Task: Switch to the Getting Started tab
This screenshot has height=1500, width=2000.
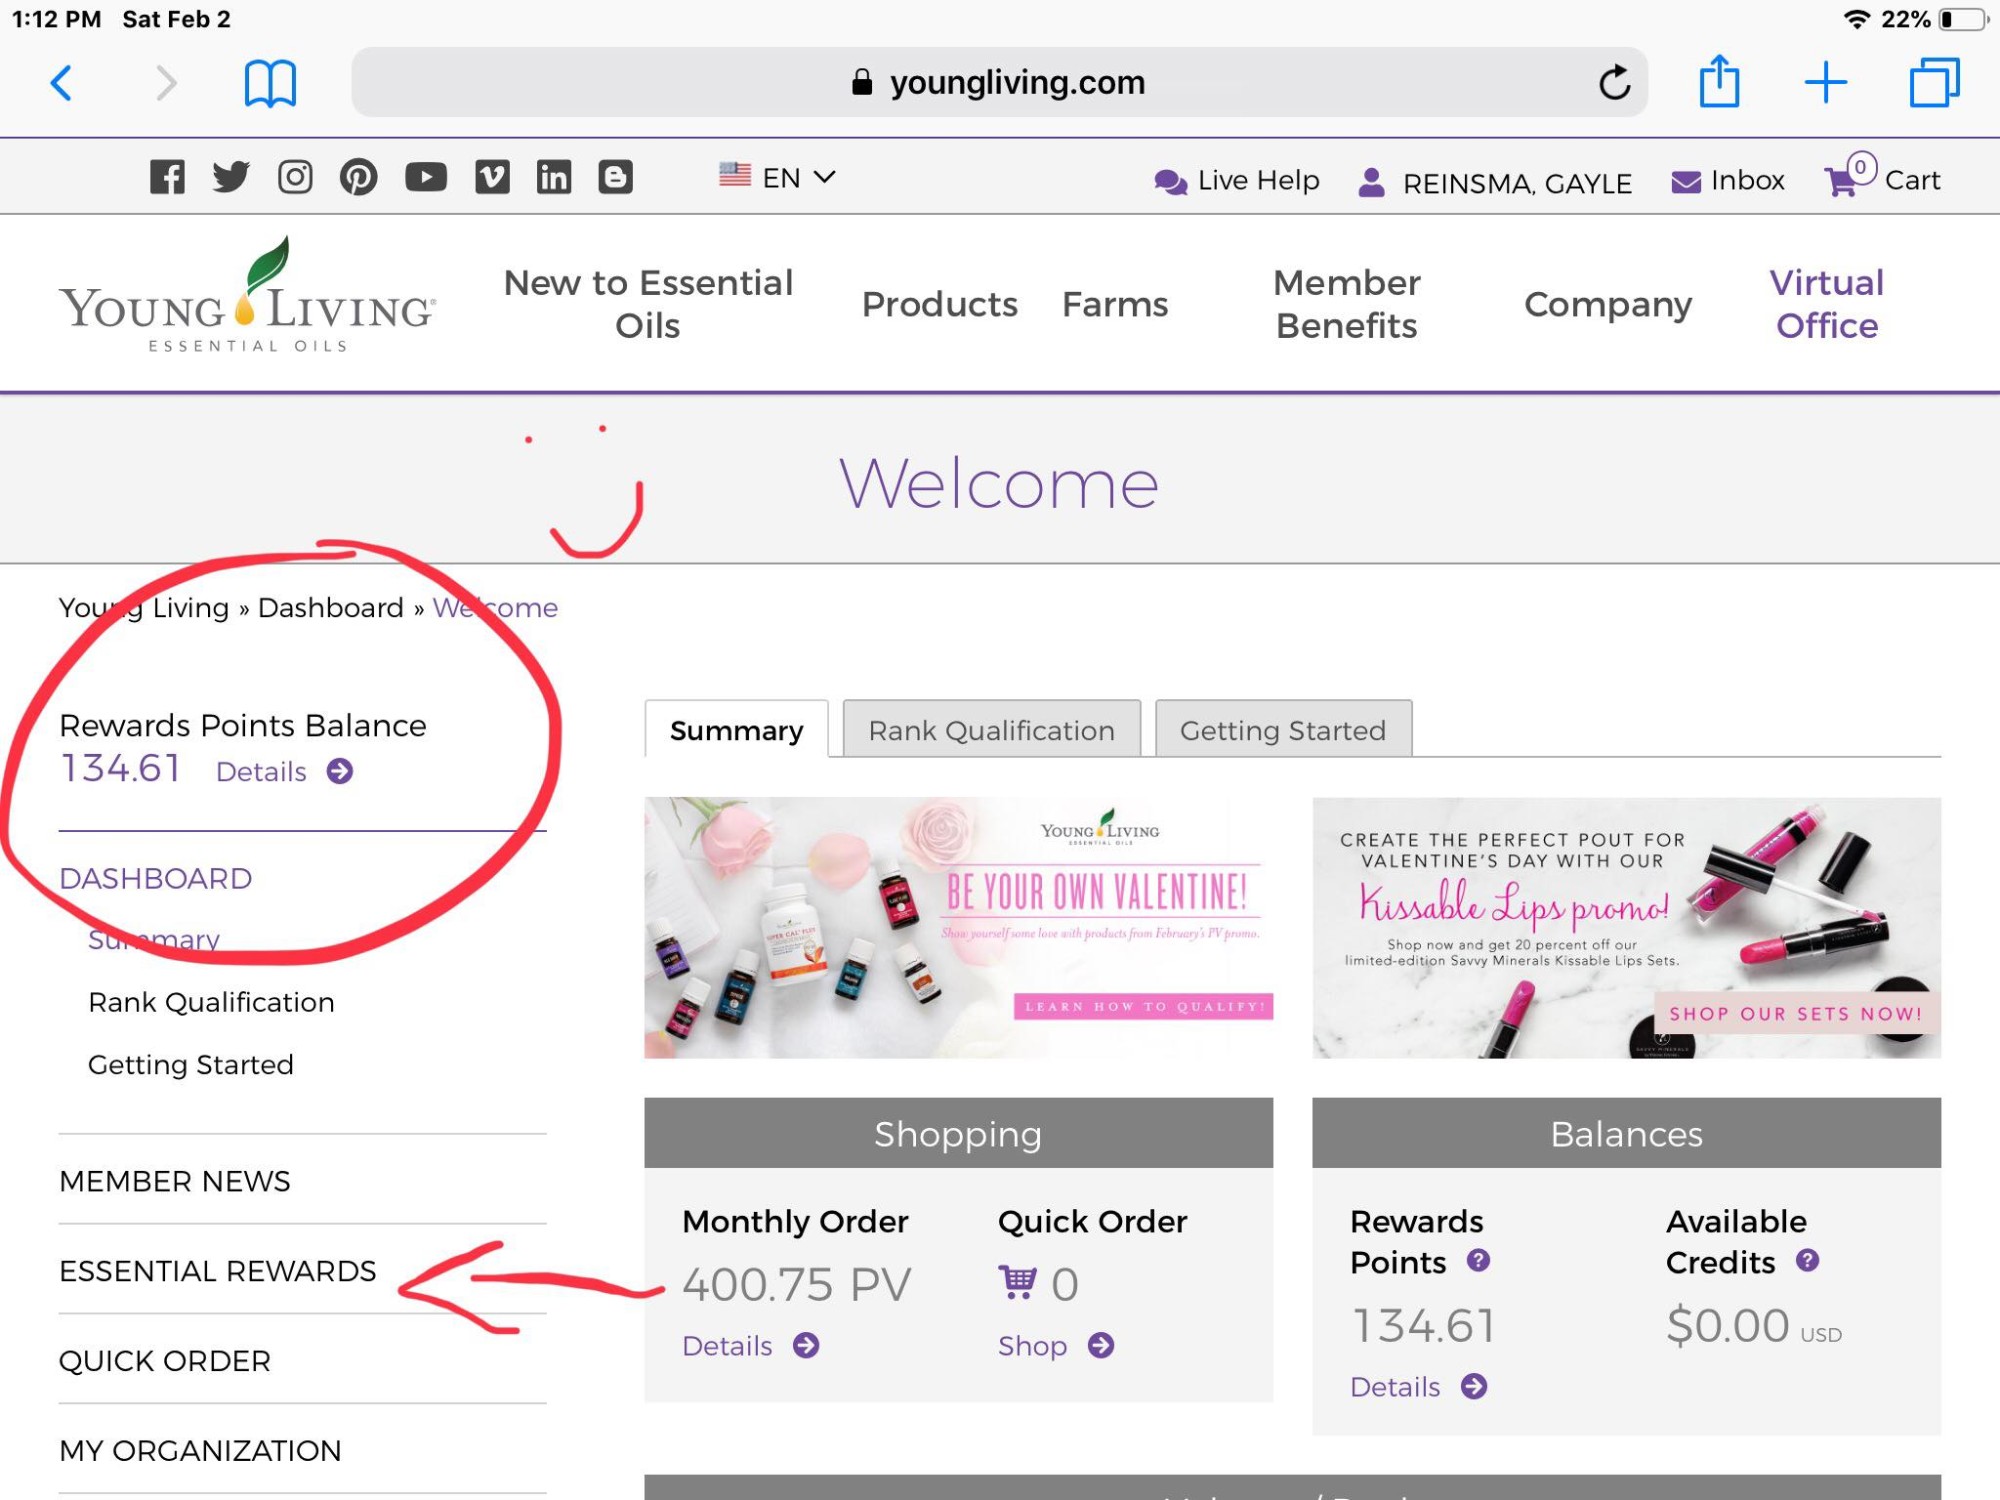Action: 1283,729
